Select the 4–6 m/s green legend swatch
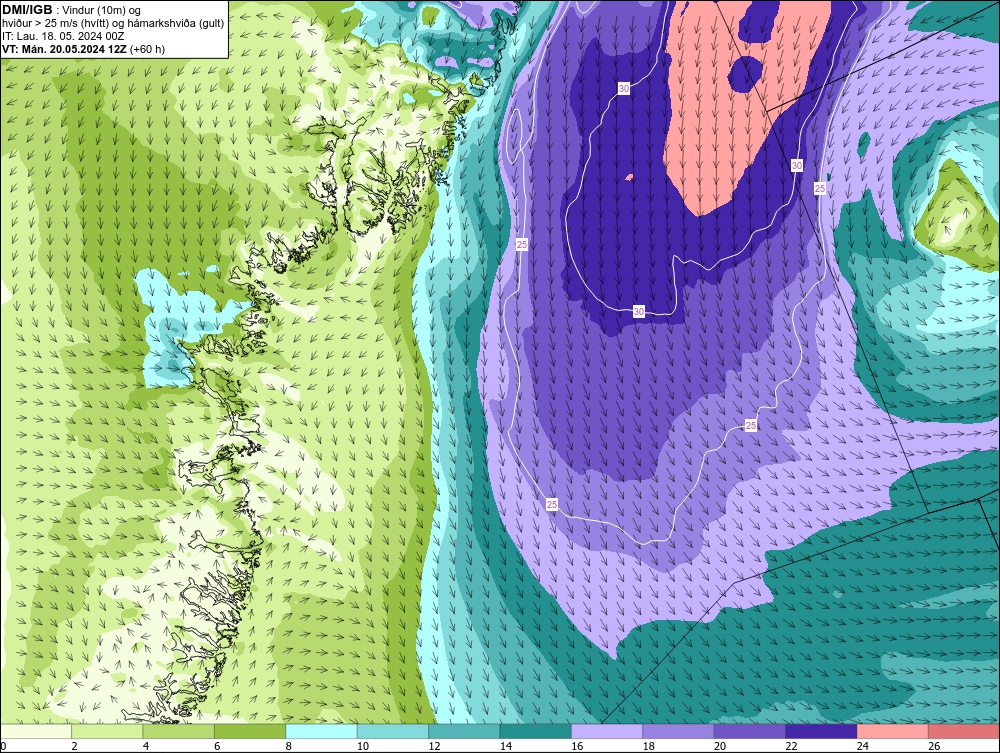 (x=179, y=731)
